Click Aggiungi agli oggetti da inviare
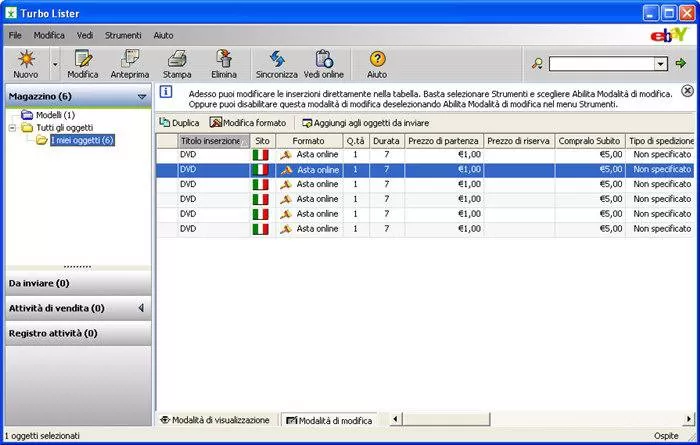The image size is (700, 445). (x=364, y=122)
